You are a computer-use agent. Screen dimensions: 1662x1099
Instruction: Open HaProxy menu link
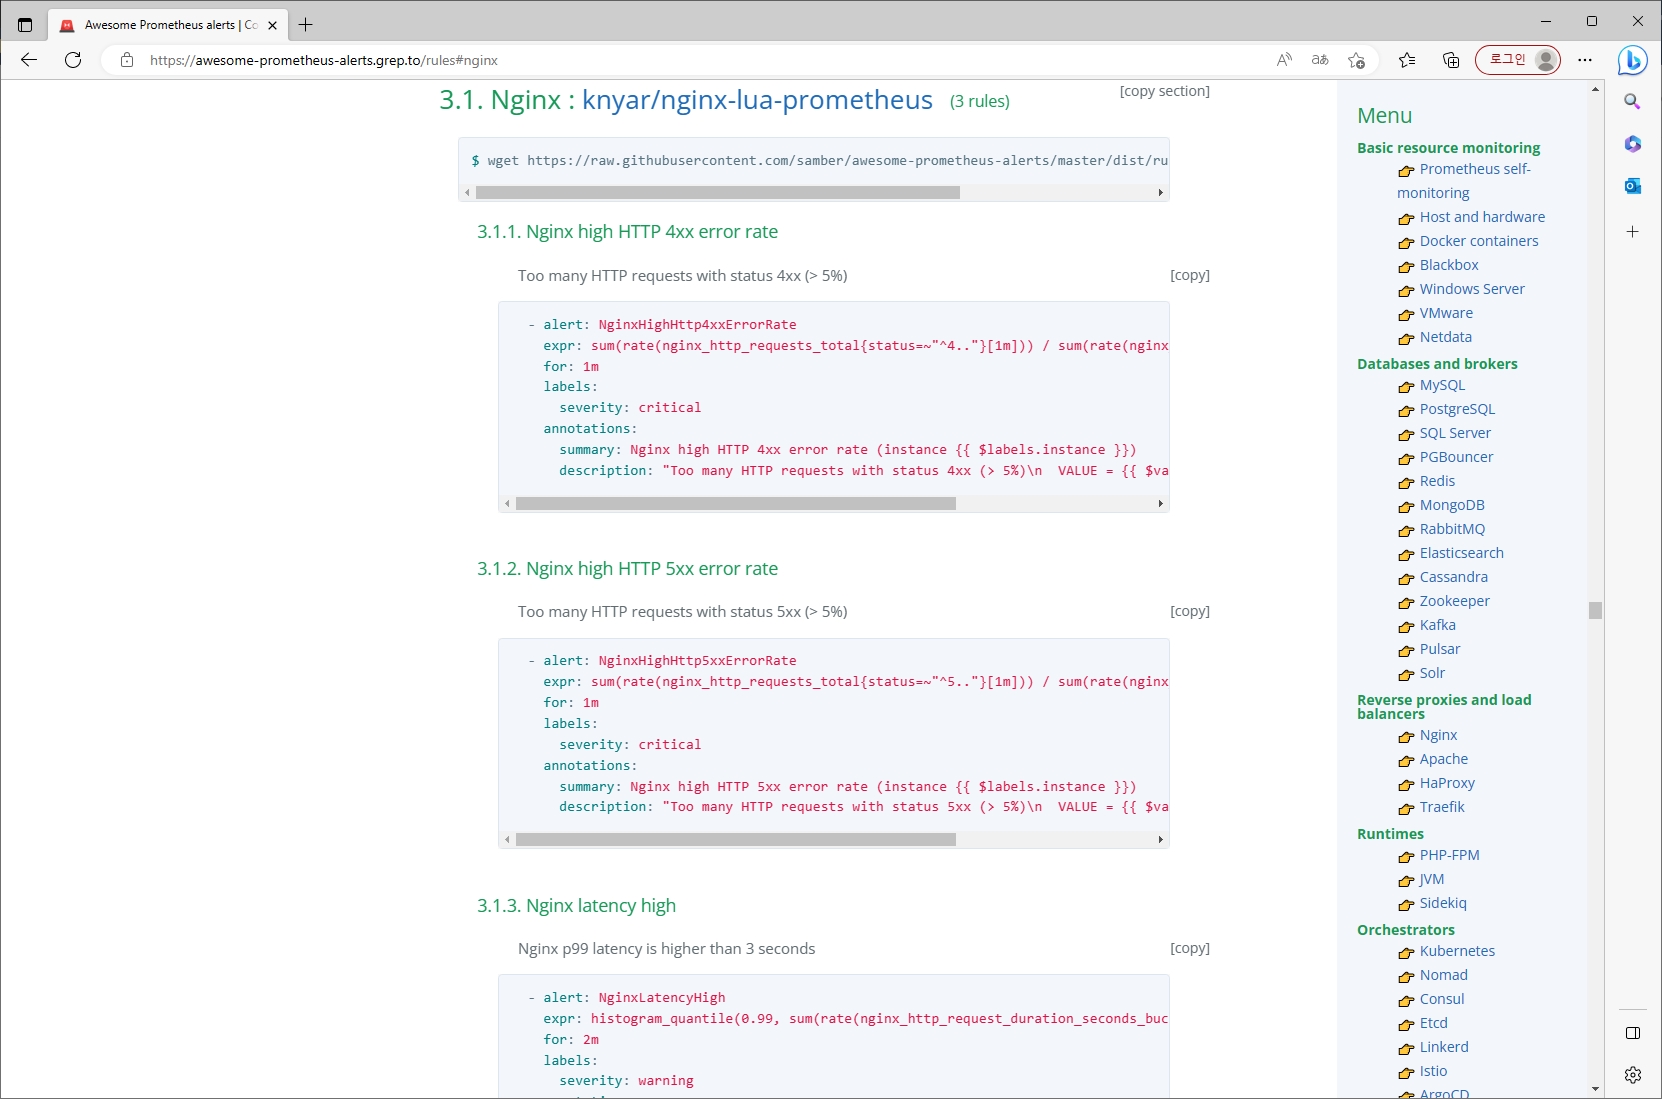[x=1447, y=783]
